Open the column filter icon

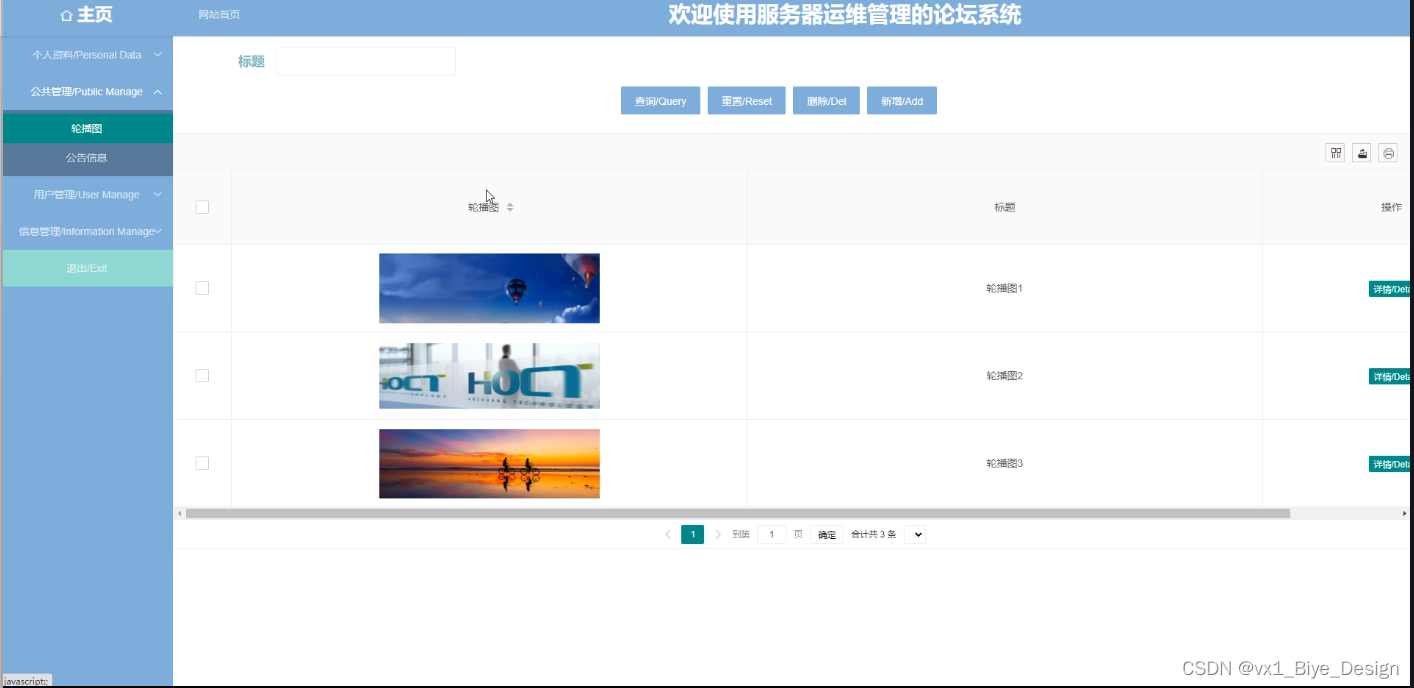point(1335,153)
